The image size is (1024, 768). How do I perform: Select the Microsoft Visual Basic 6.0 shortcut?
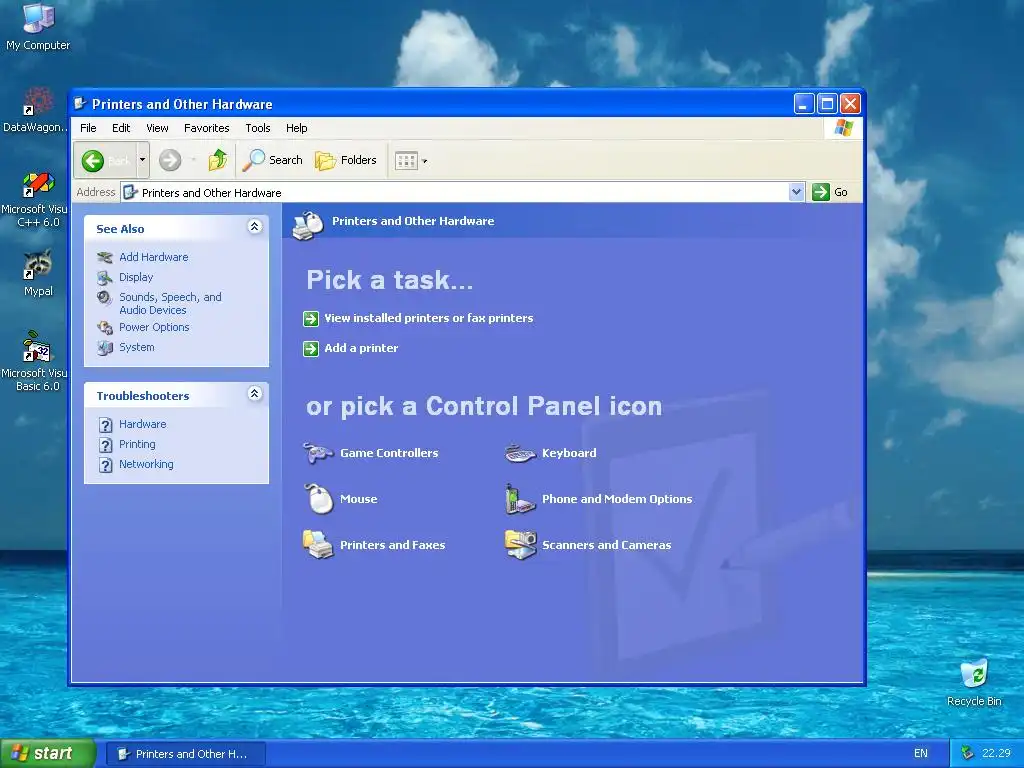[x=35, y=361]
